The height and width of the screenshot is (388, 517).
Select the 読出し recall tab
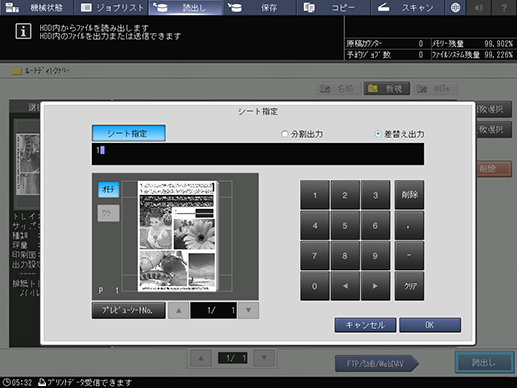(185, 7)
